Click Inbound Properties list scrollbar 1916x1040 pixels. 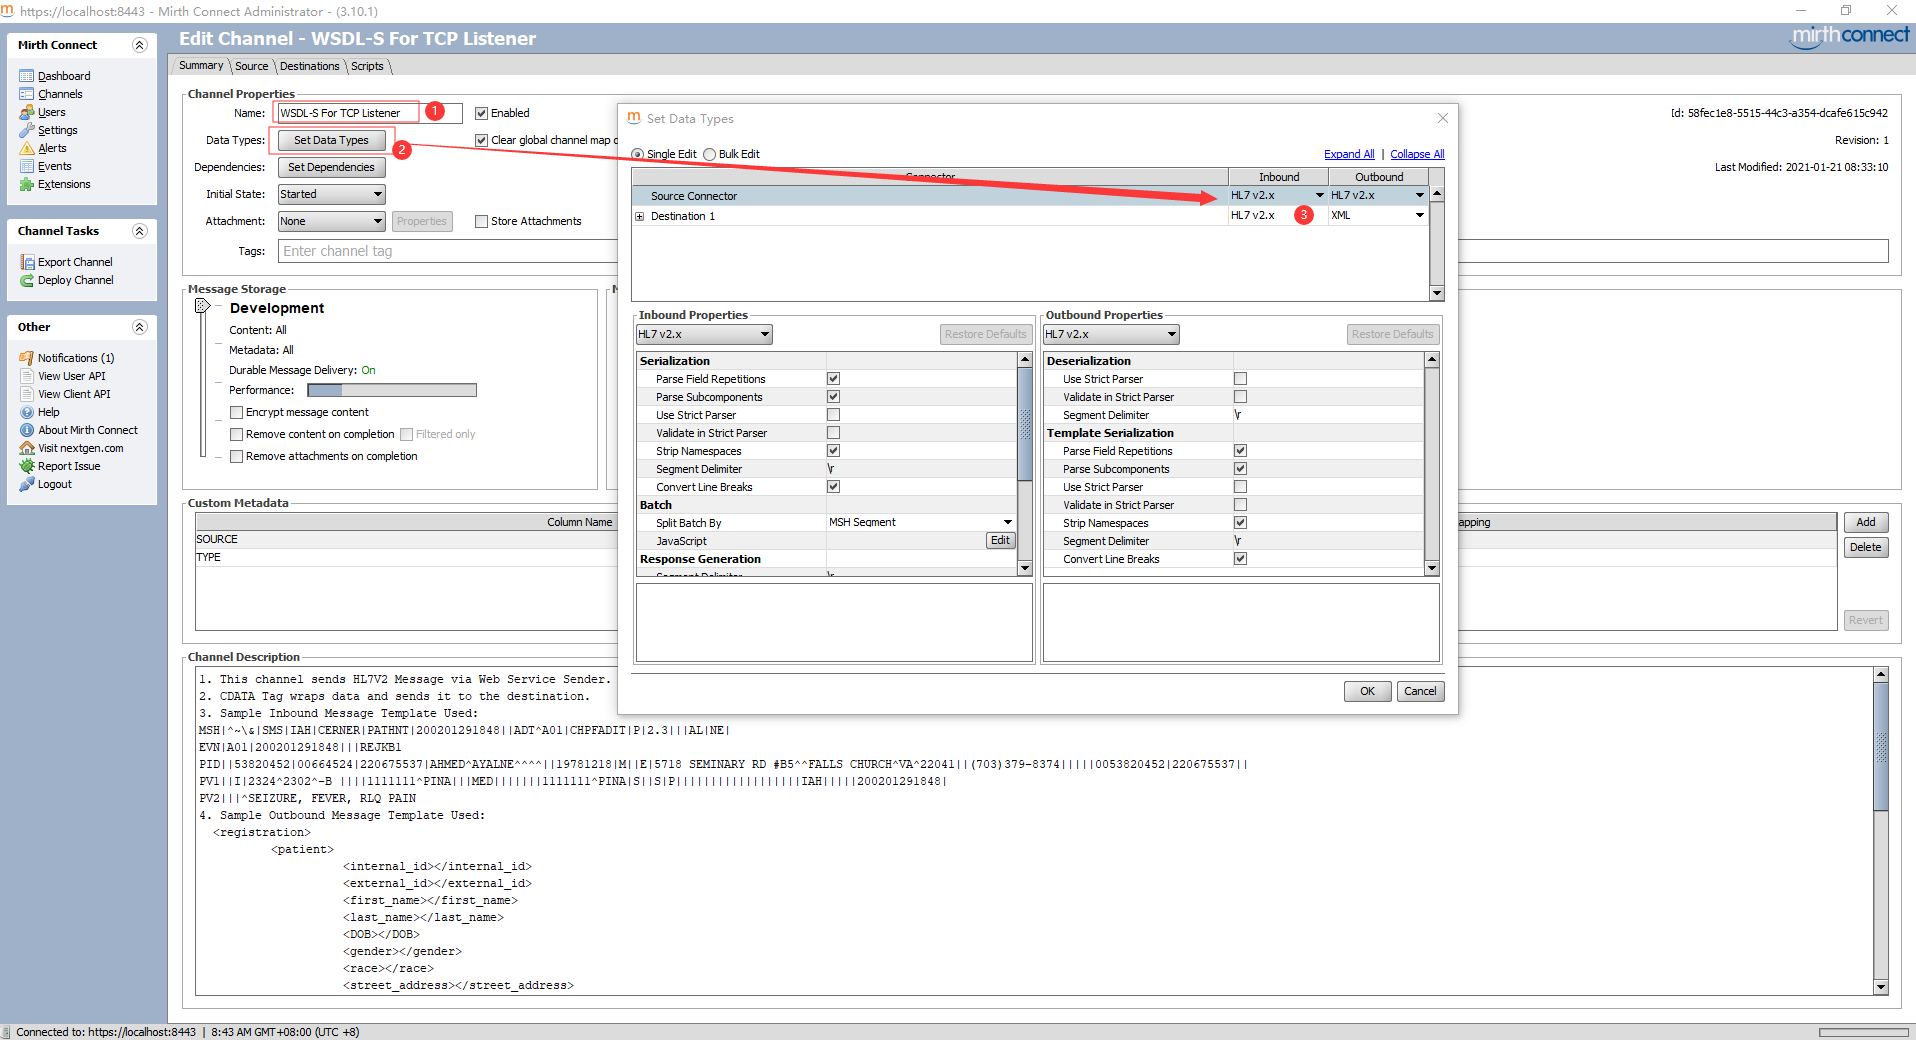click(x=1024, y=463)
